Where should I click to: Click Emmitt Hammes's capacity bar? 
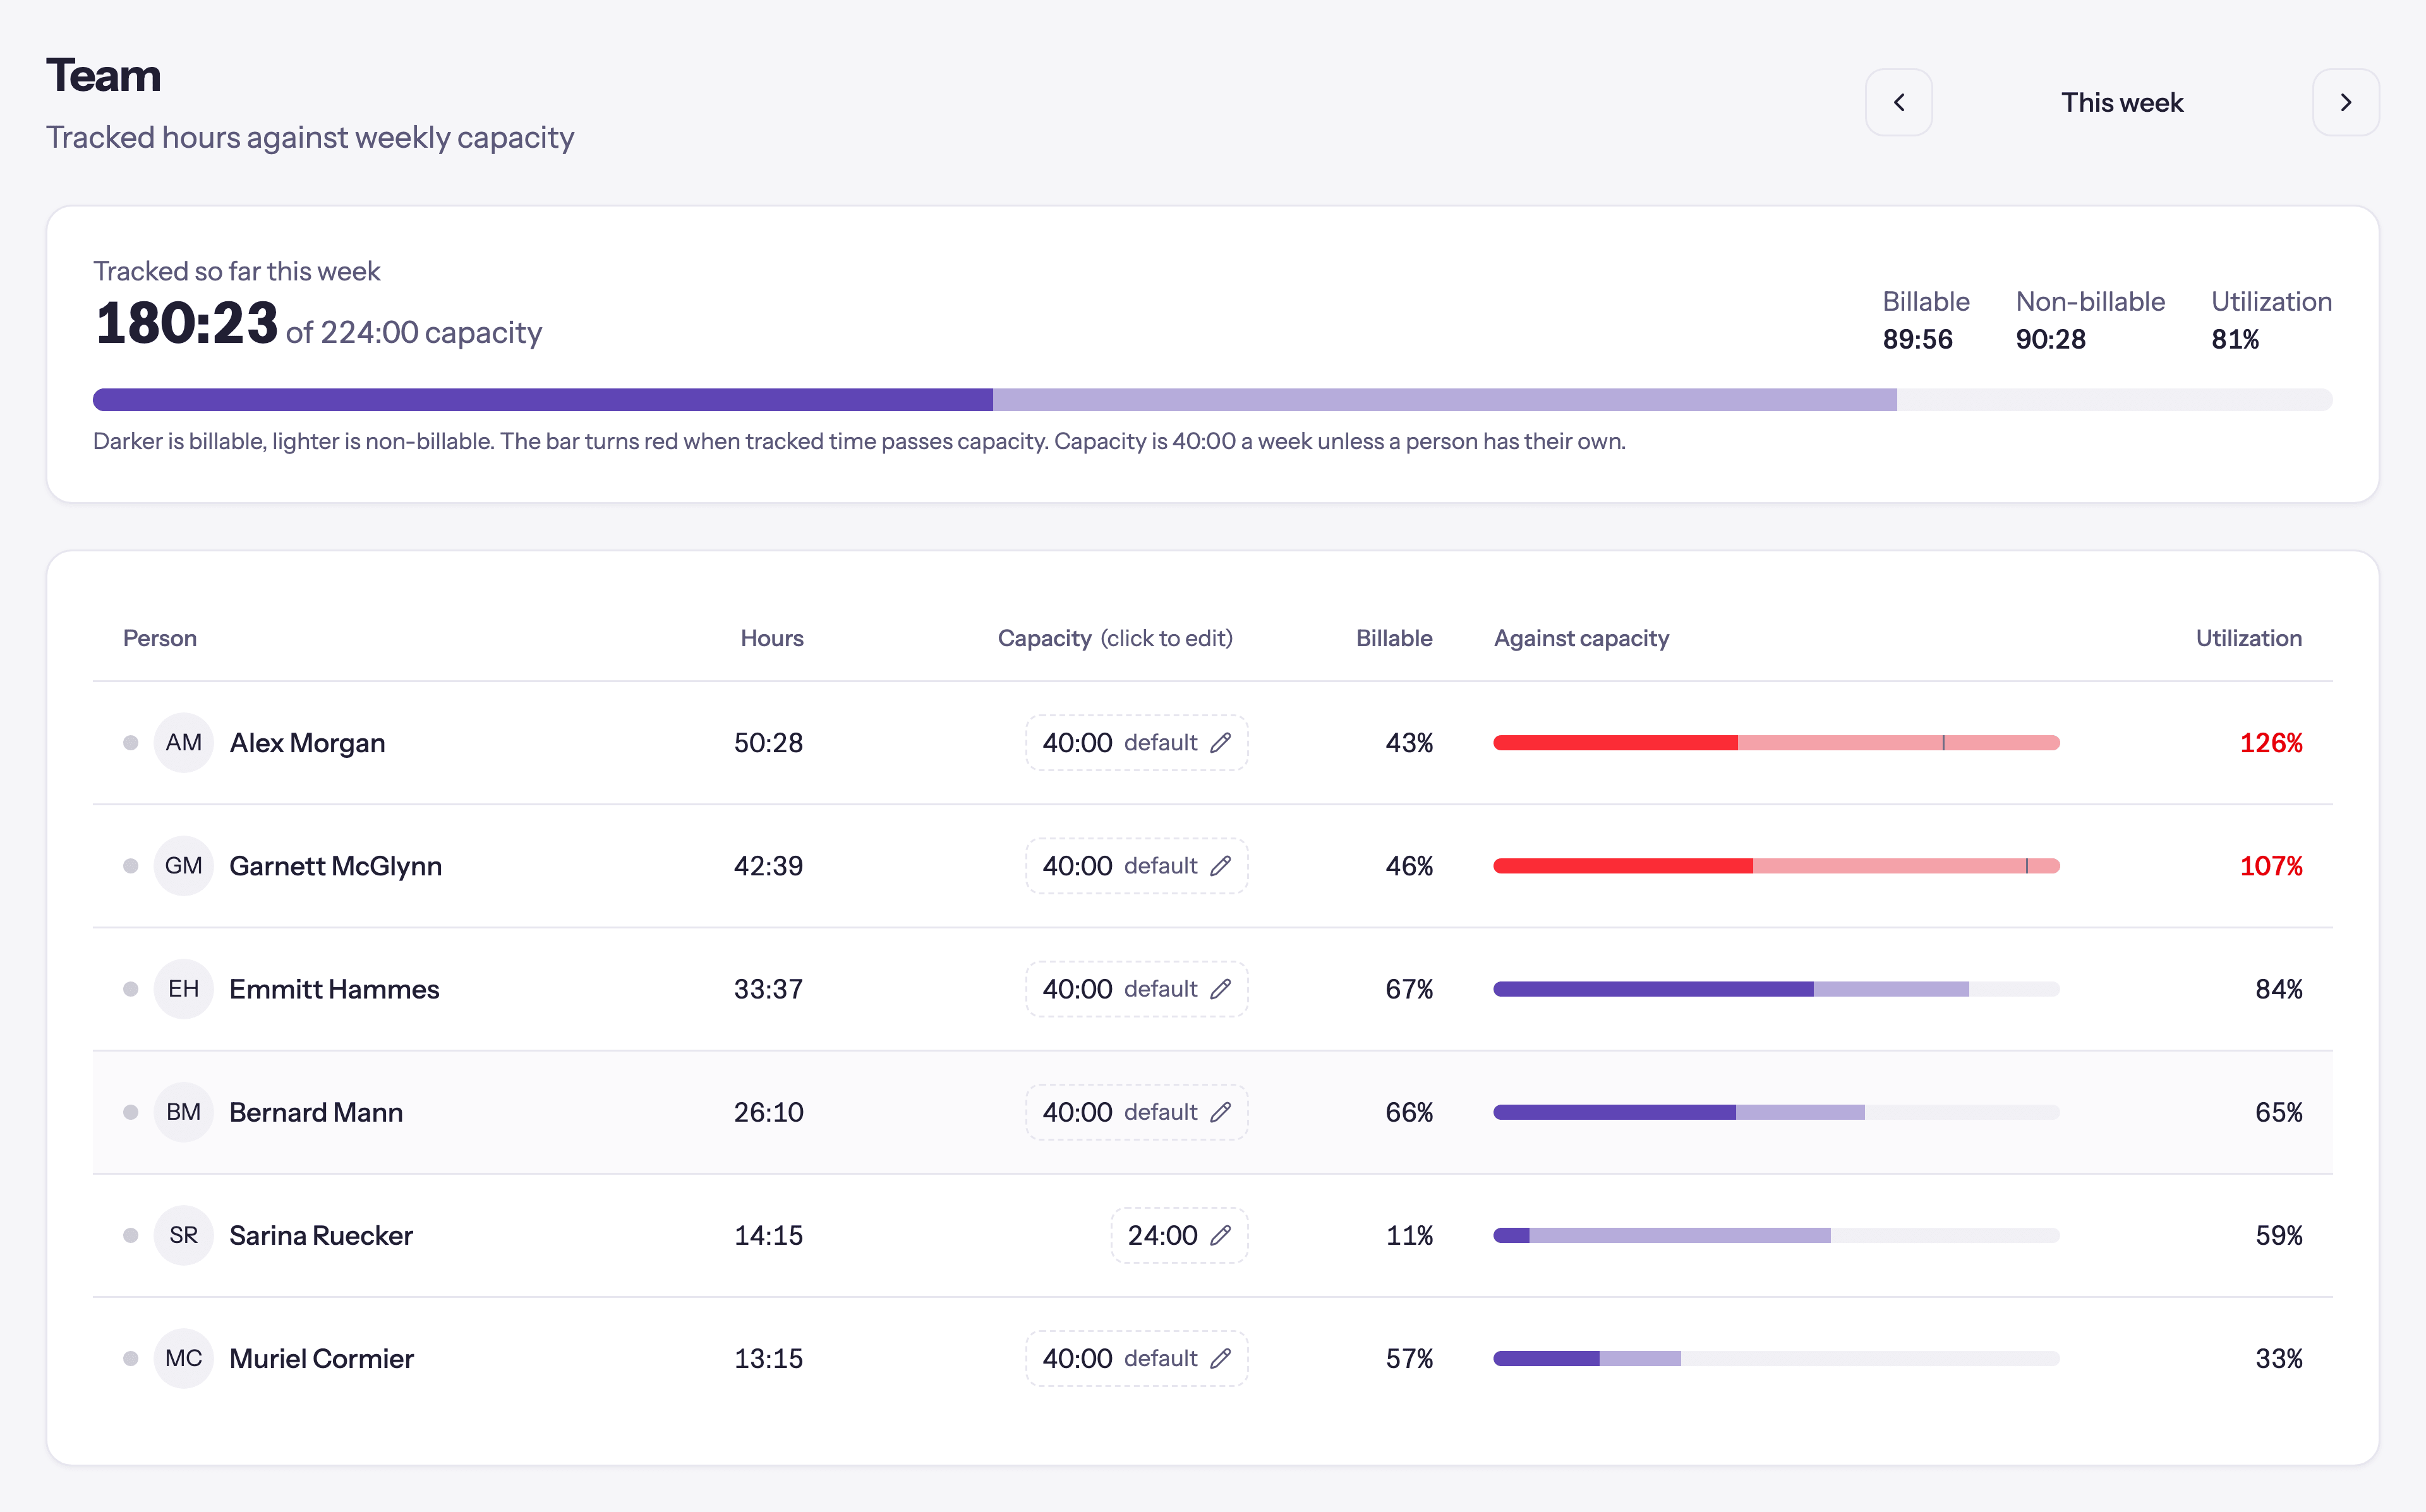point(1776,988)
